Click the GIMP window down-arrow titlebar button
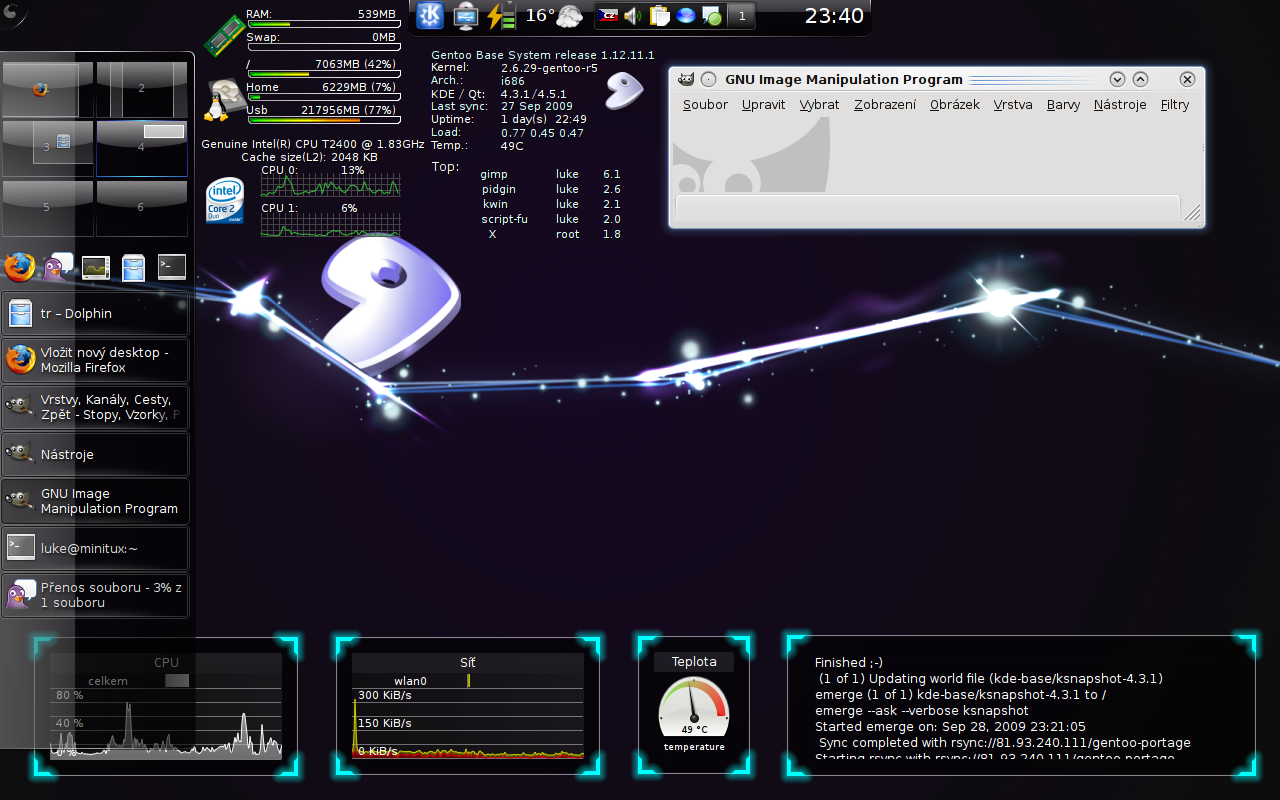1280x800 pixels. coord(1118,79)
